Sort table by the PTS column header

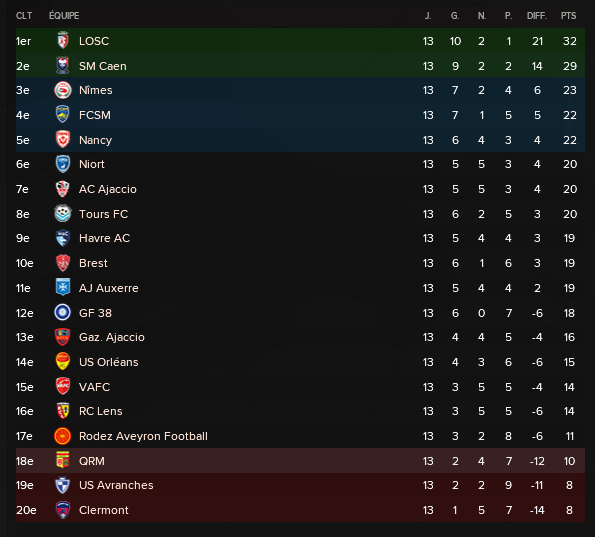(568, 16)
